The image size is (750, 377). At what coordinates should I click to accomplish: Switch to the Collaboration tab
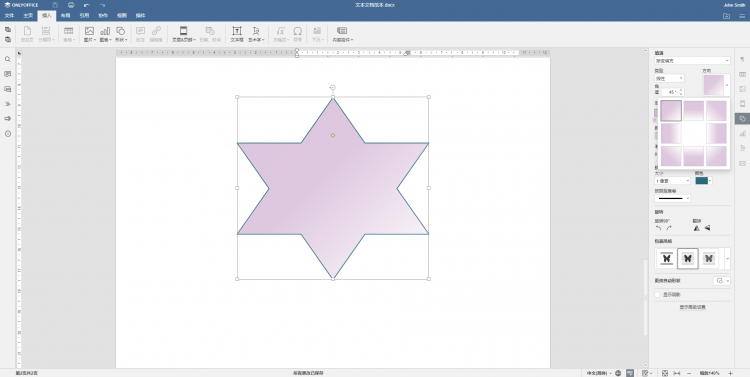[x=103, y=15]
